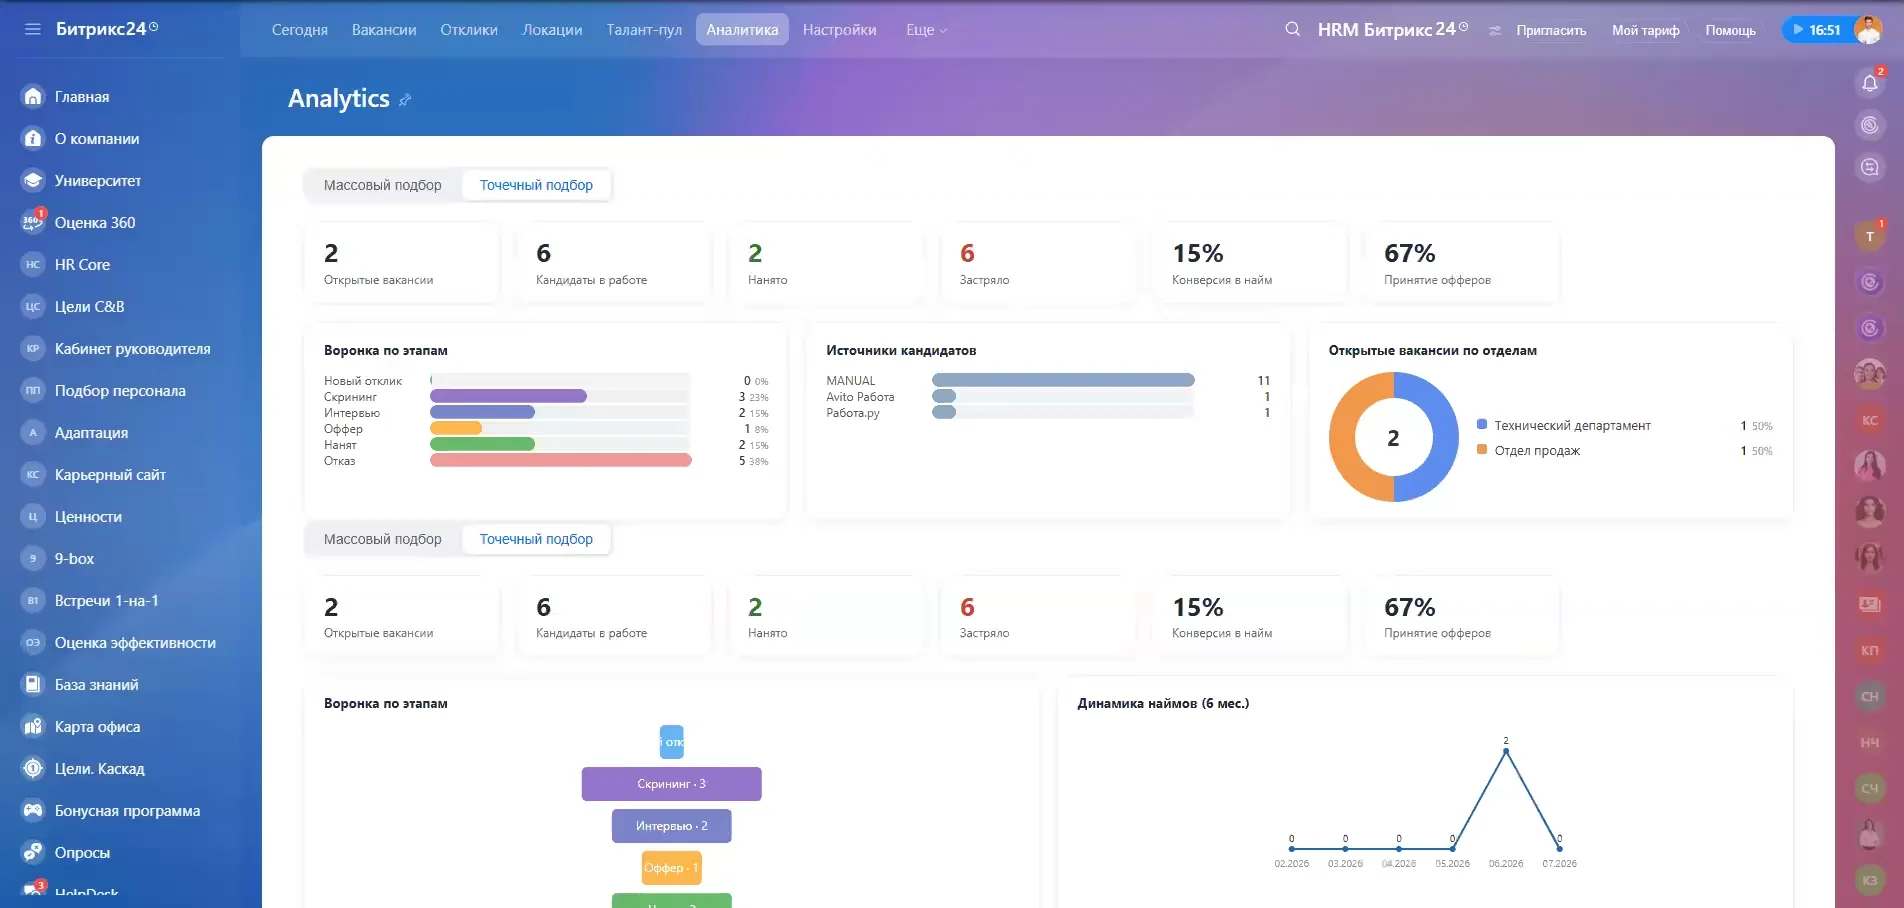This screenshot has width=1904, height=908.
Task: Expand the Еще dropdown menu
Action: coord(926,30)
